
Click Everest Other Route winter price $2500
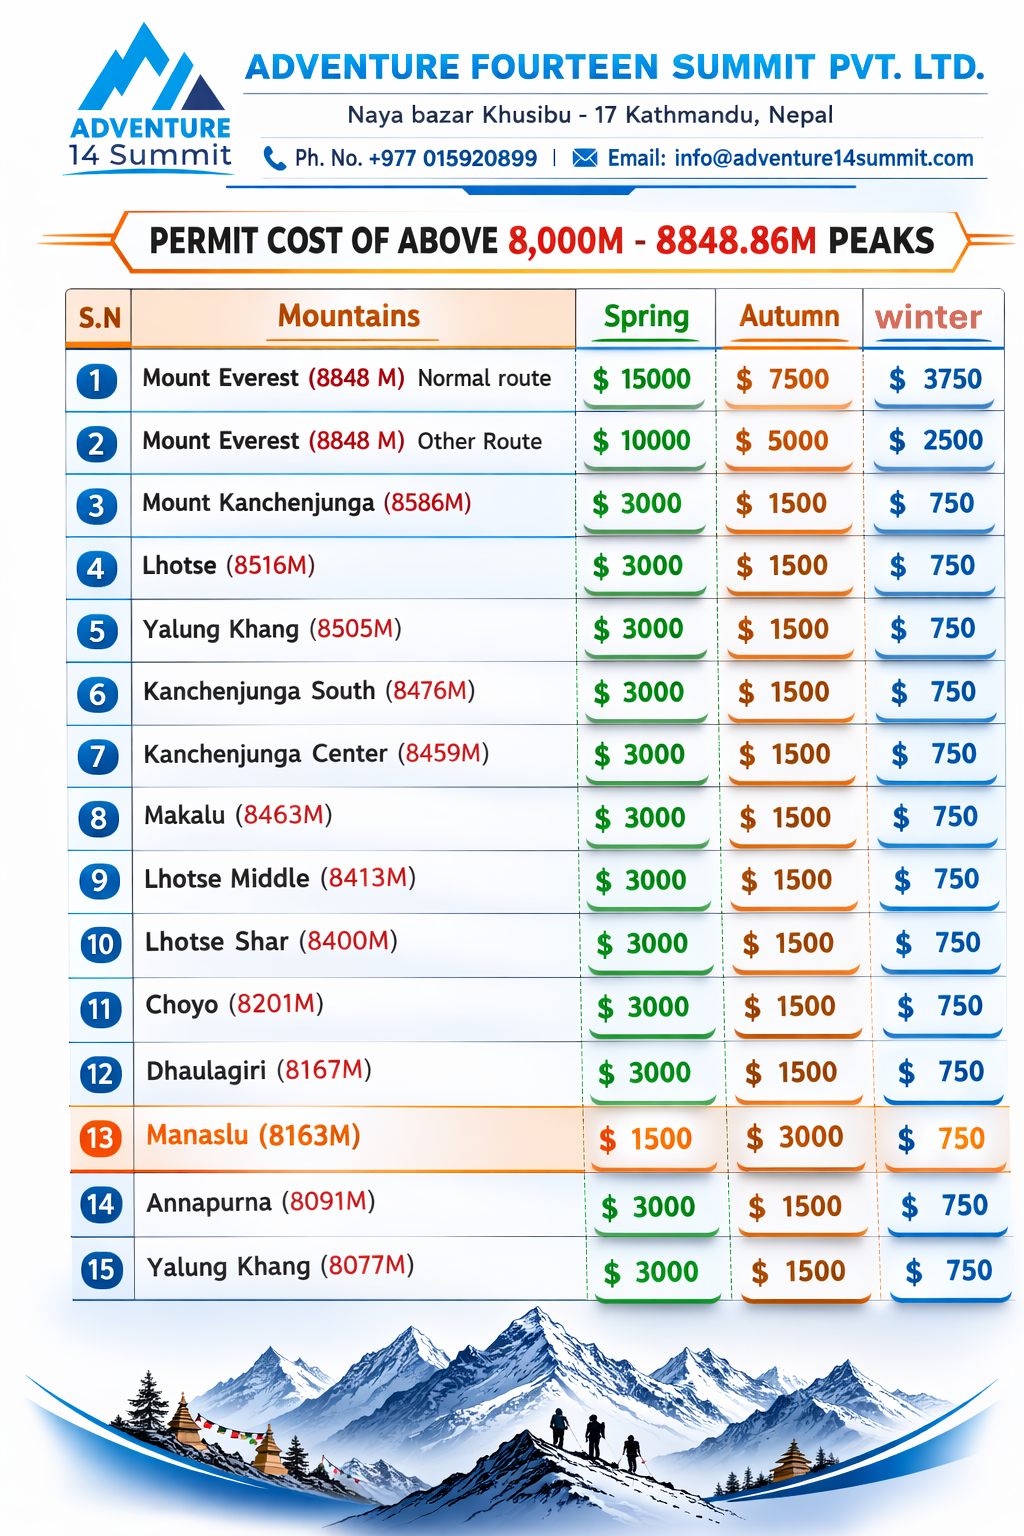(x=936, y=441)
